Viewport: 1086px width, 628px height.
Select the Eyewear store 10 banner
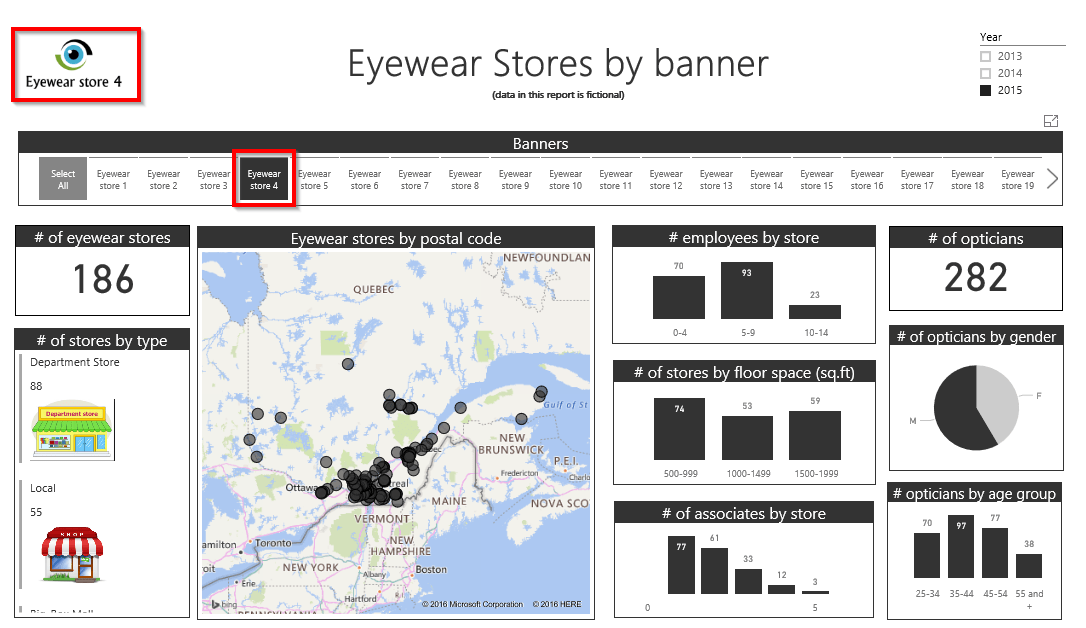click(x=565, y=180)
